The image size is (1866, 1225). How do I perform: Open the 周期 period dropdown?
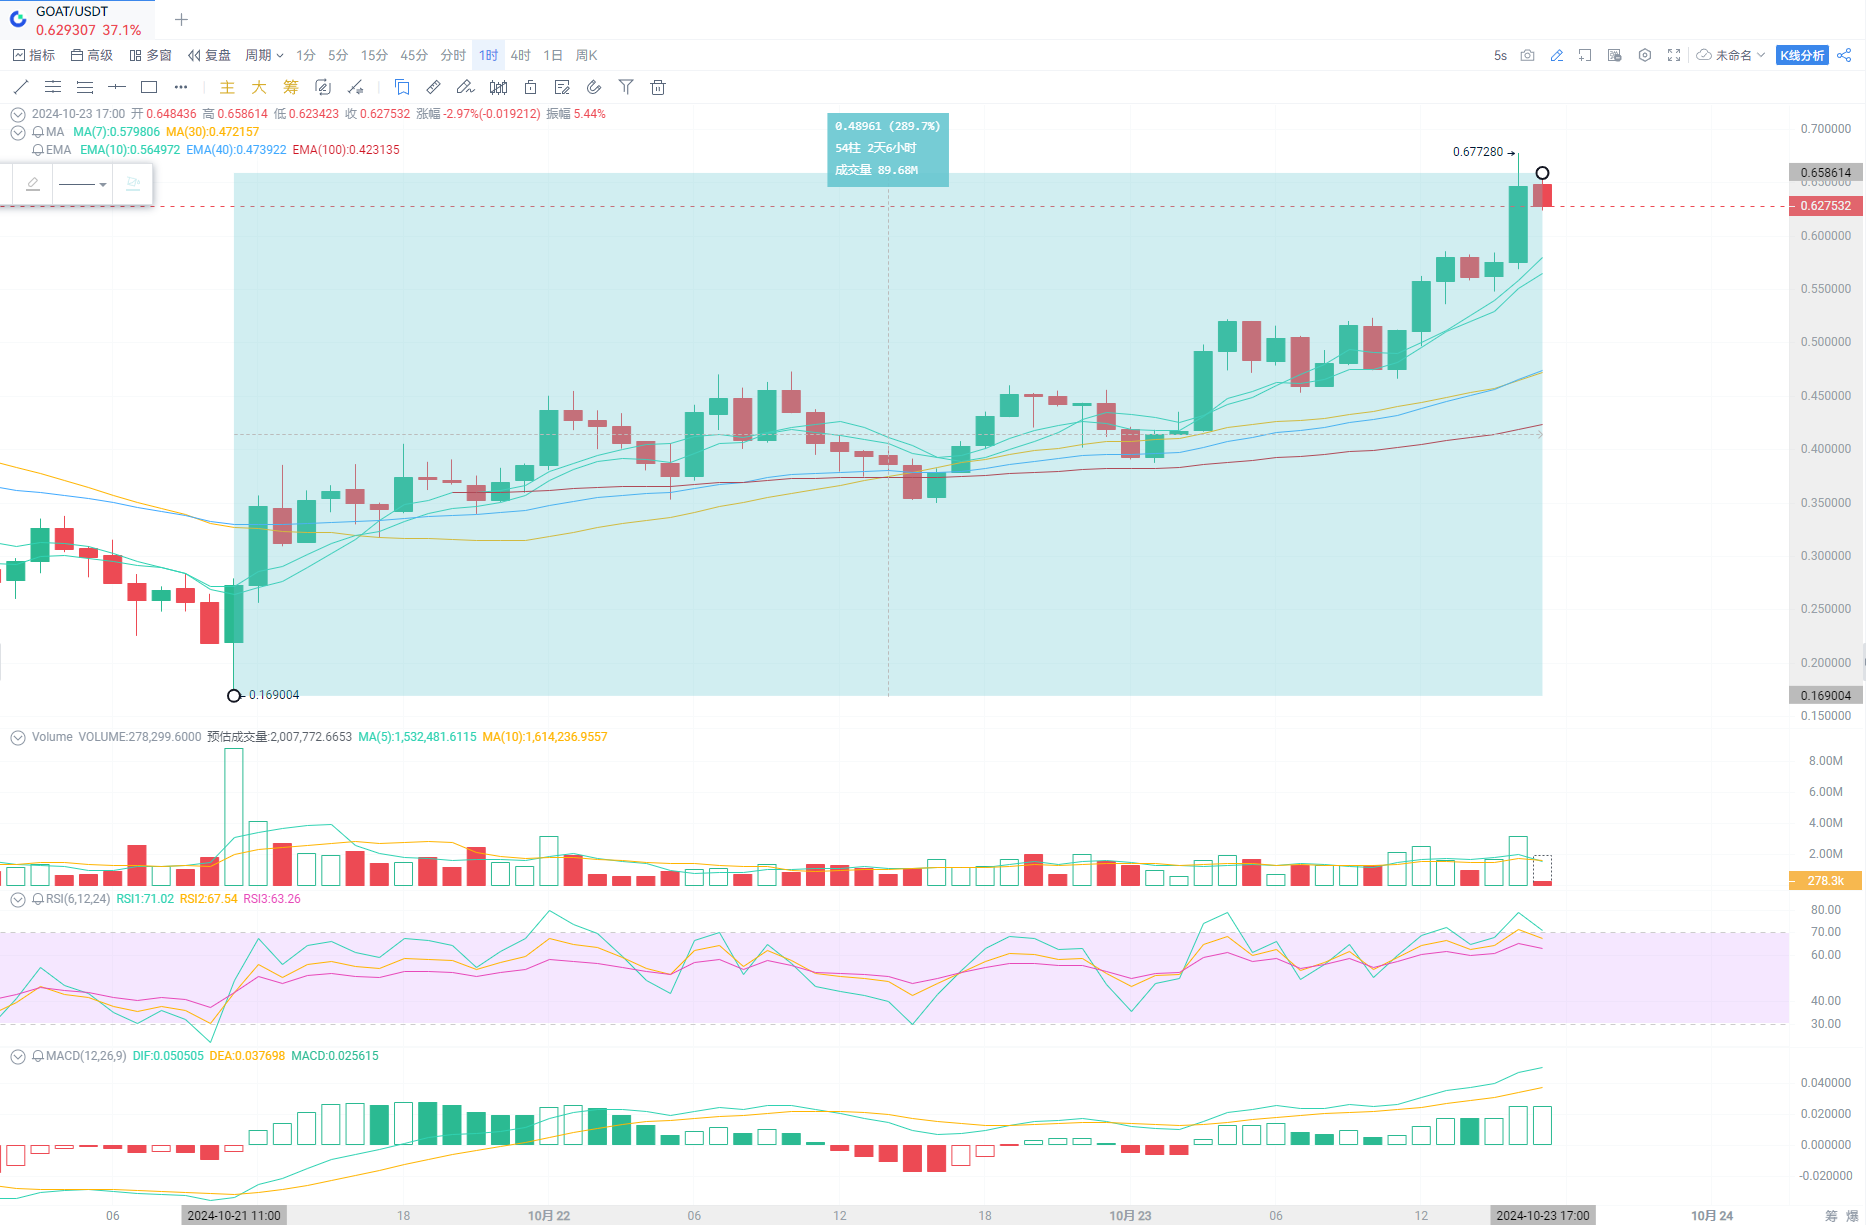coord(265,55)
